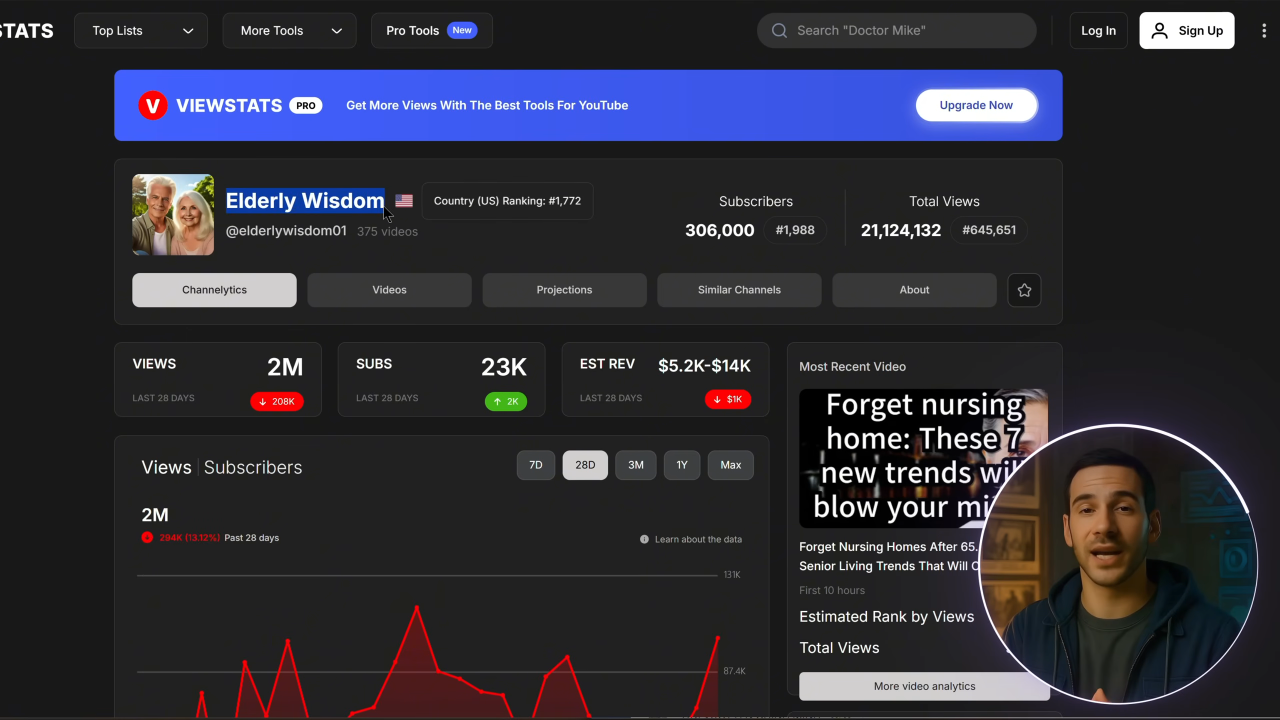
Task: Set chart range to 3M
Action: coord(636,465)
